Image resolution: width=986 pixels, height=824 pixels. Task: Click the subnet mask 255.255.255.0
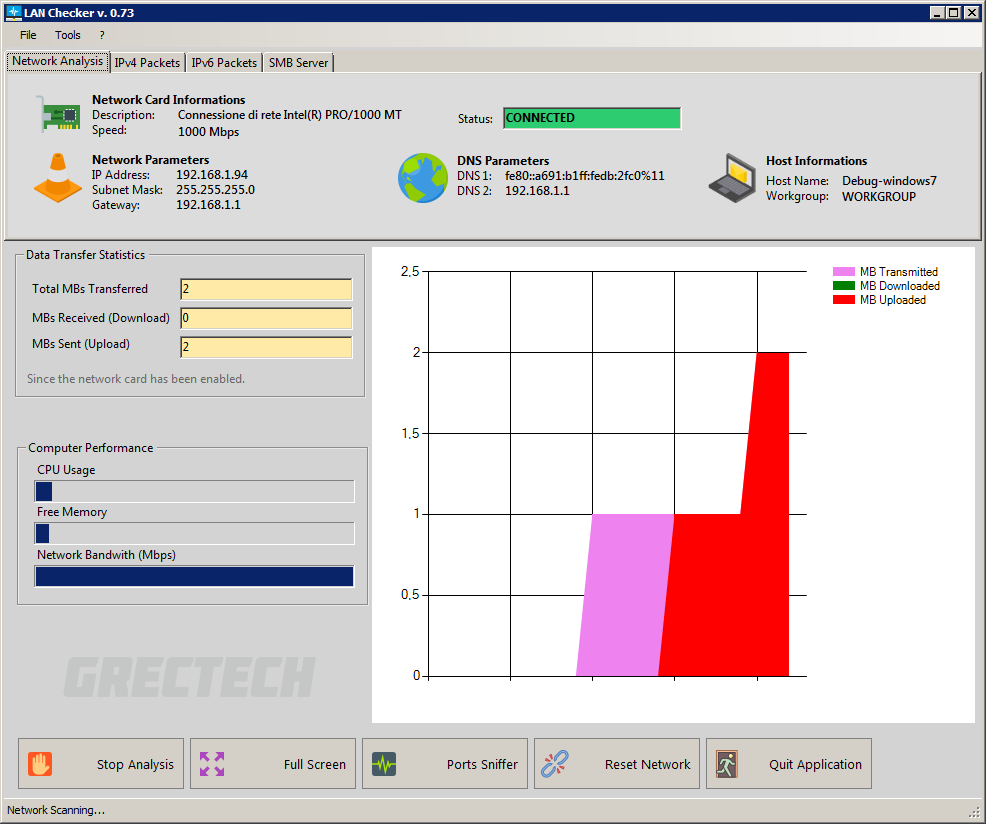215,190
